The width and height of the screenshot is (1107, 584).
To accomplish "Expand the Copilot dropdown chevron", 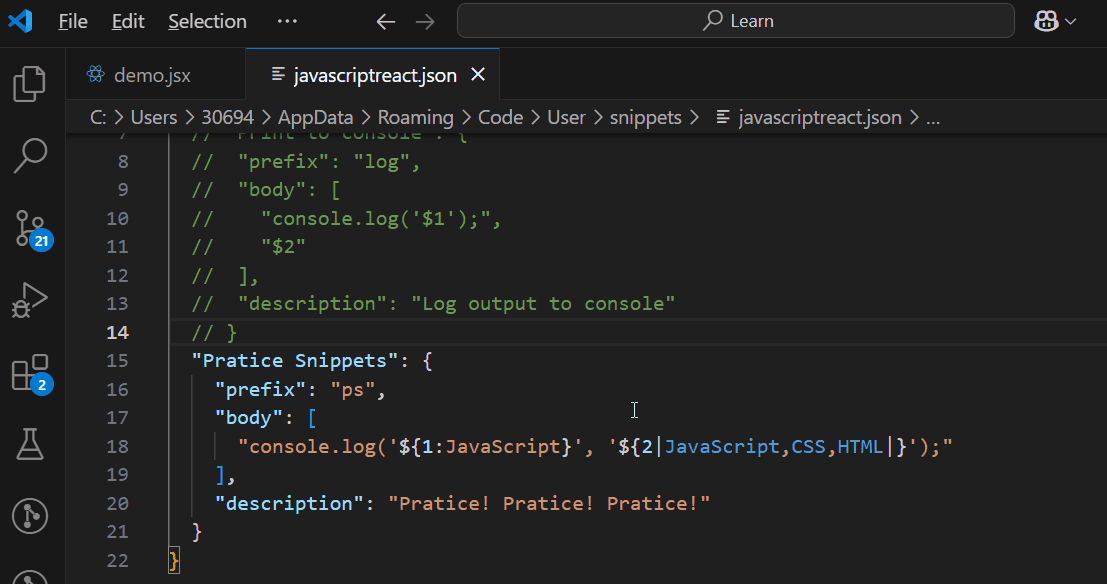I will coord(1070,20).
